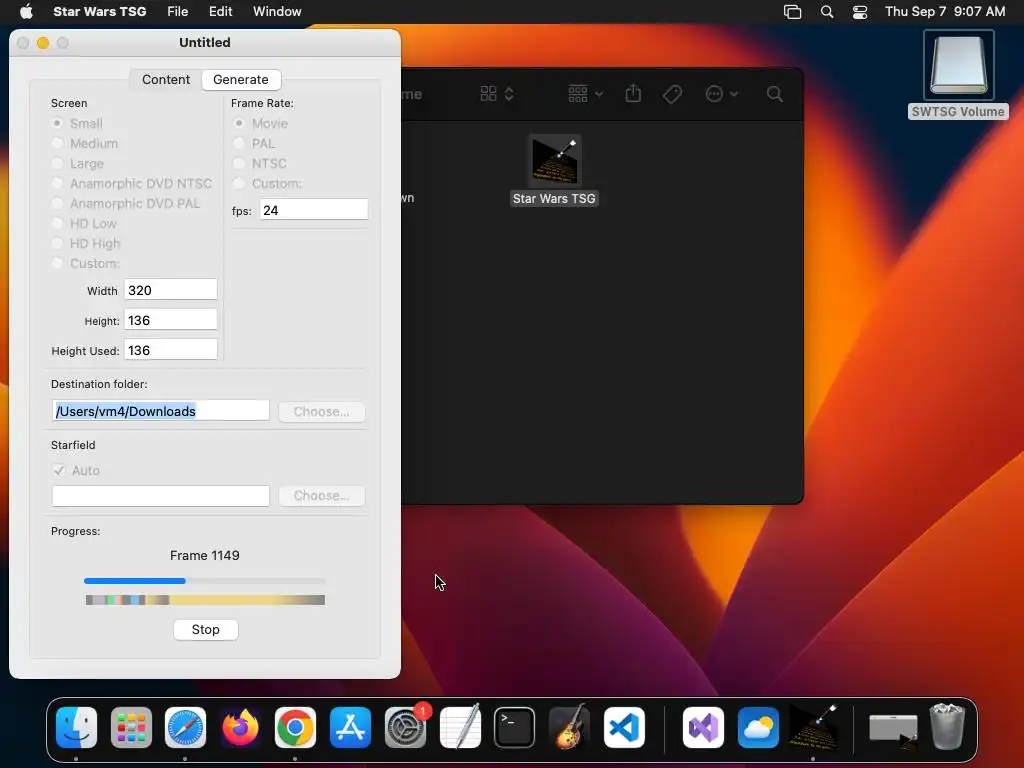1024x768 pixels.
Task: Select the Medium screen size option
Action: point(85,144)
